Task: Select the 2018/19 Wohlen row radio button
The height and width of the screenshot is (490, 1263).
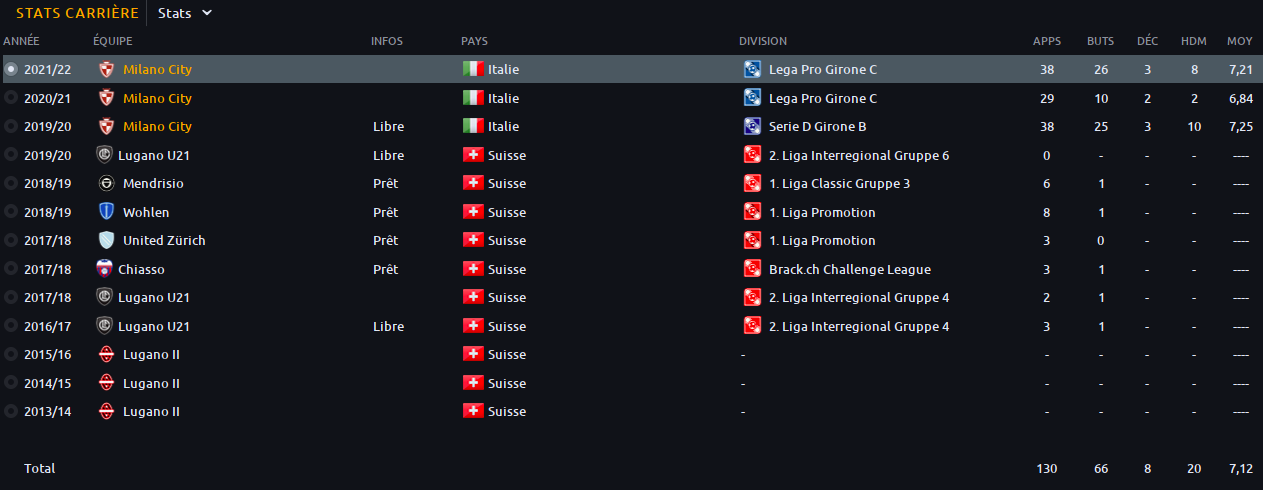Action: pyautogui.click(x=11, y=212)
